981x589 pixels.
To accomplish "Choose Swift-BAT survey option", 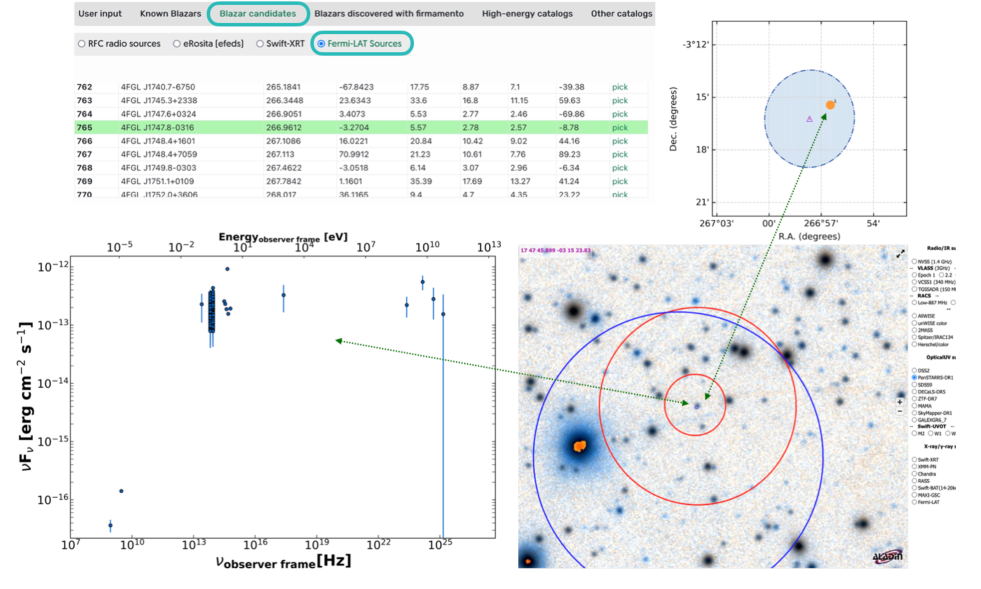I will click(x=914, y=488).
